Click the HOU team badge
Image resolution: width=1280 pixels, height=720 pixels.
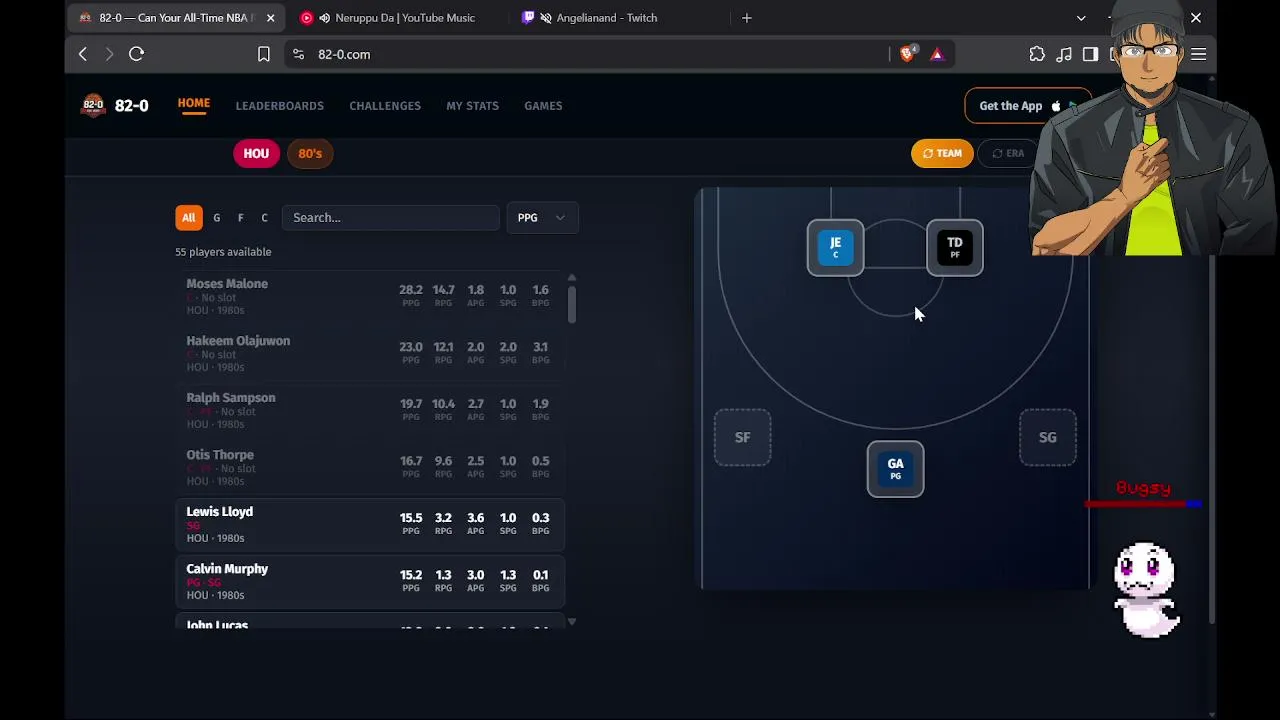[x=256, y=153]
